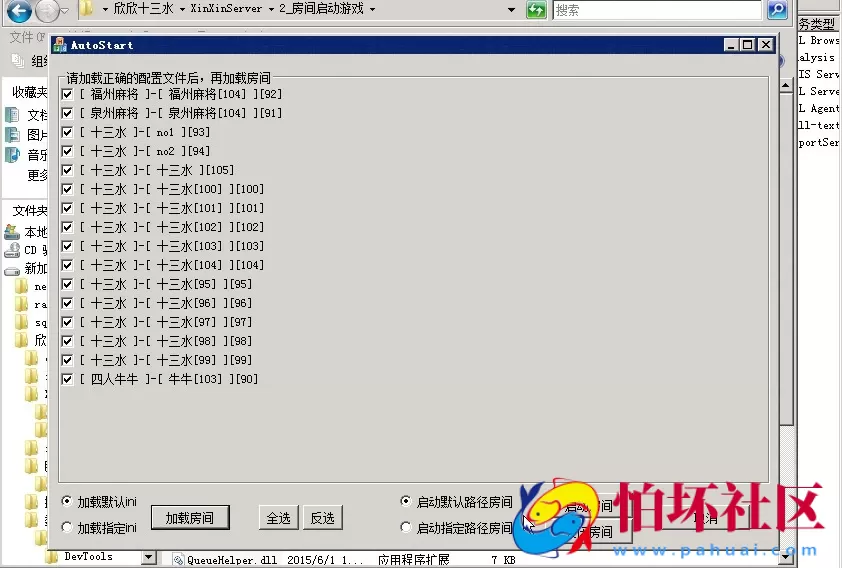Viewport: 842px width, 568px height.
Task: Click the search magnifier button
Action: (x=777, y=10)
